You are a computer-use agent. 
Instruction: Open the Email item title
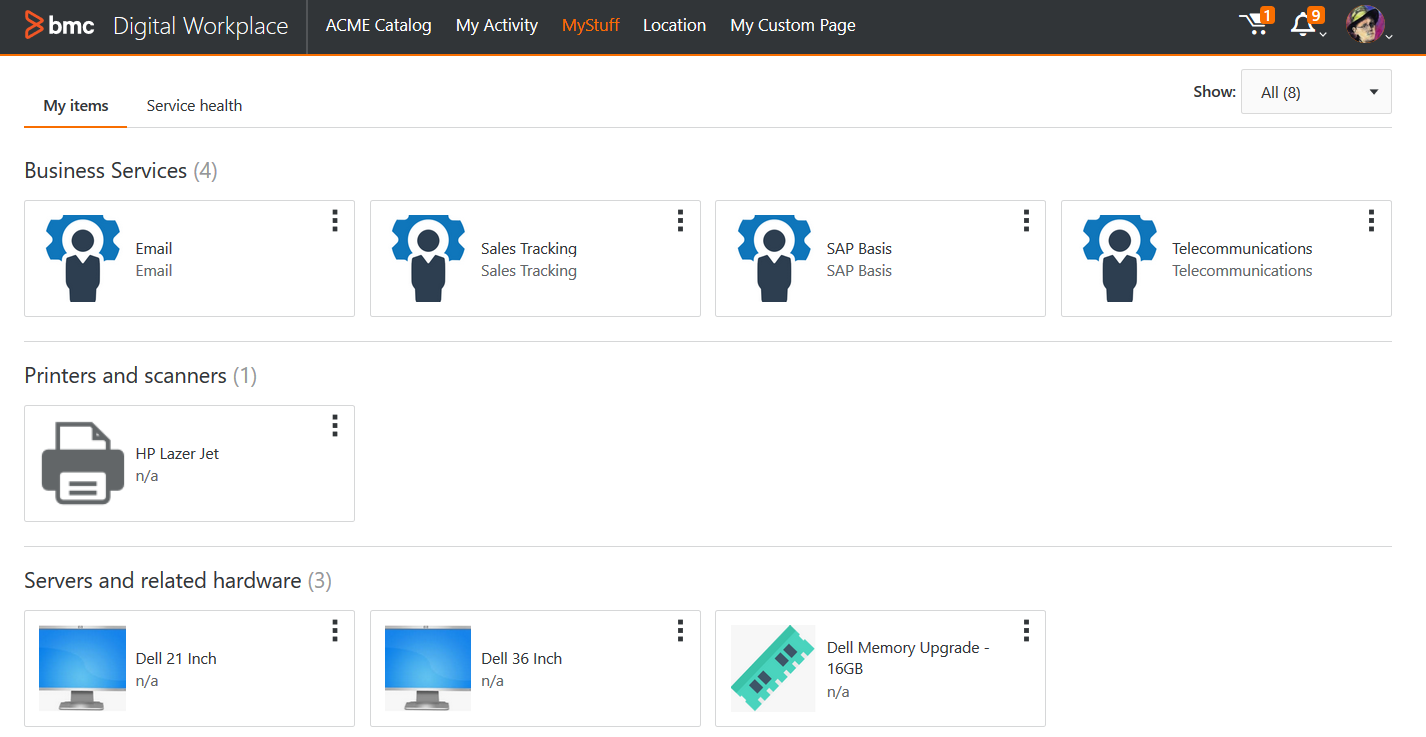click(154, 248)
